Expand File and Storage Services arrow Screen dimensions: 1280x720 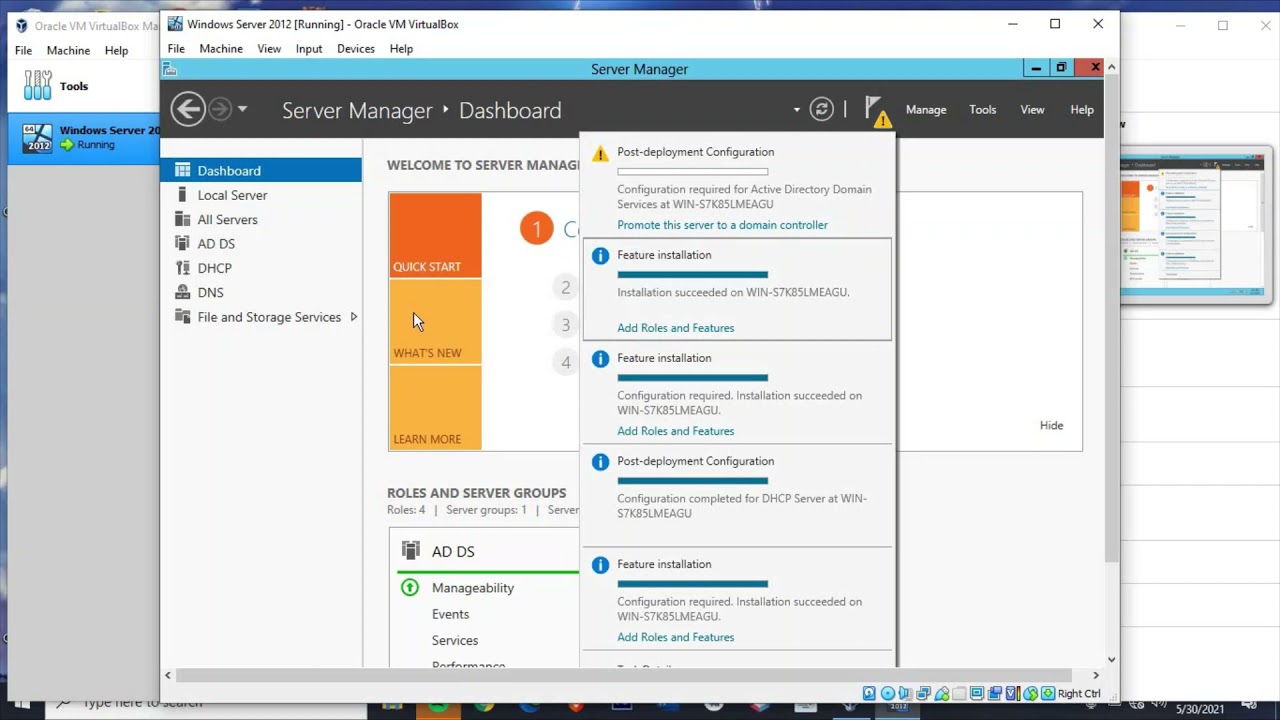[353, 317]
